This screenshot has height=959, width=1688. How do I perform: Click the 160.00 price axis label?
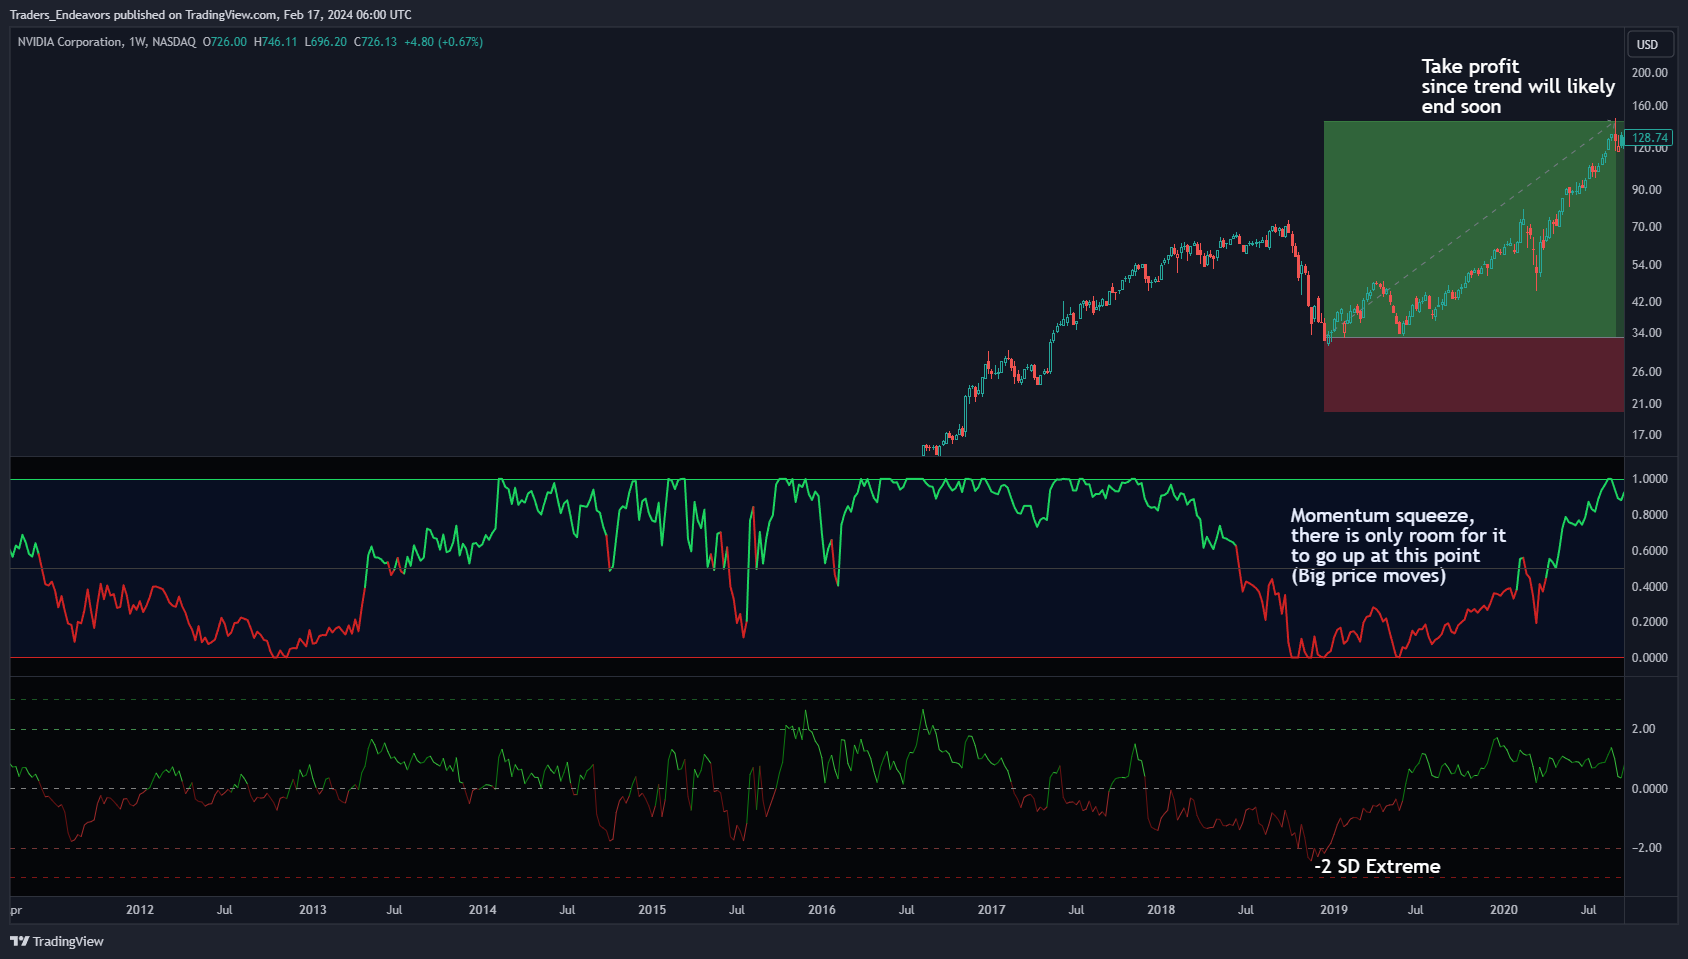coord(1650,106)
